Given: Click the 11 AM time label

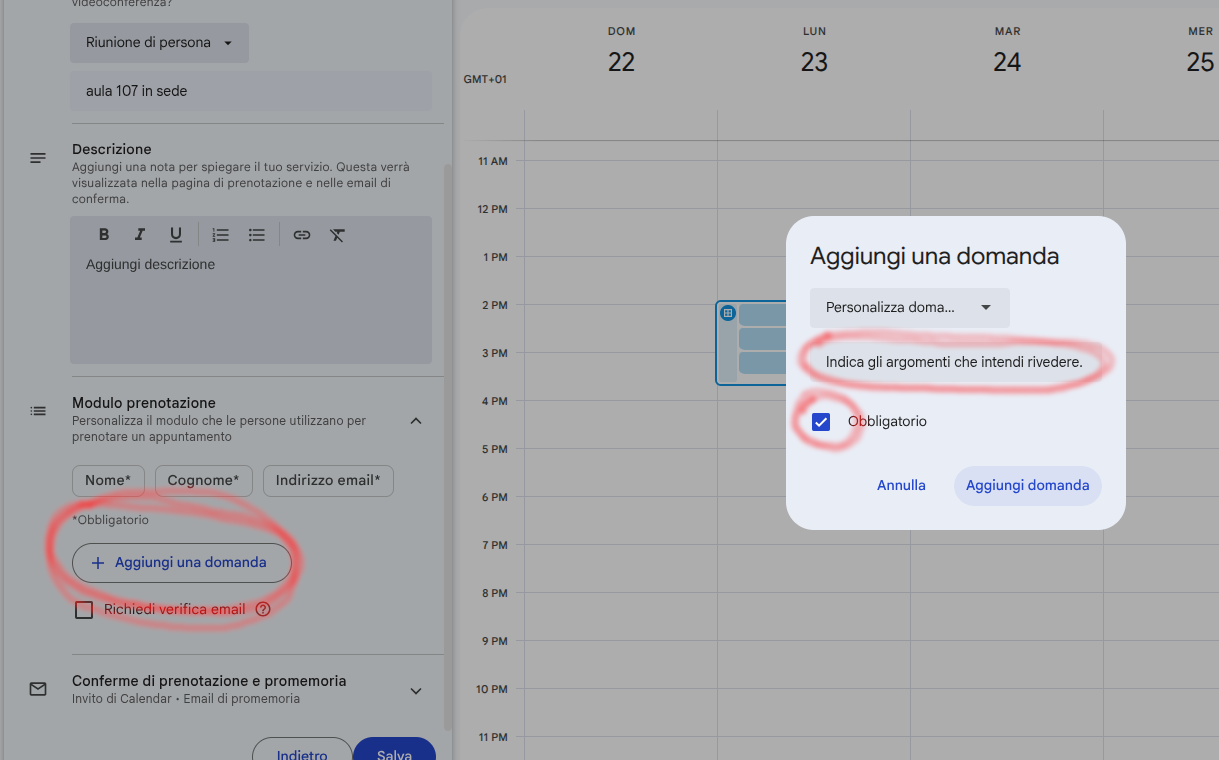Looking at the screenshot, I should point(493,161).
